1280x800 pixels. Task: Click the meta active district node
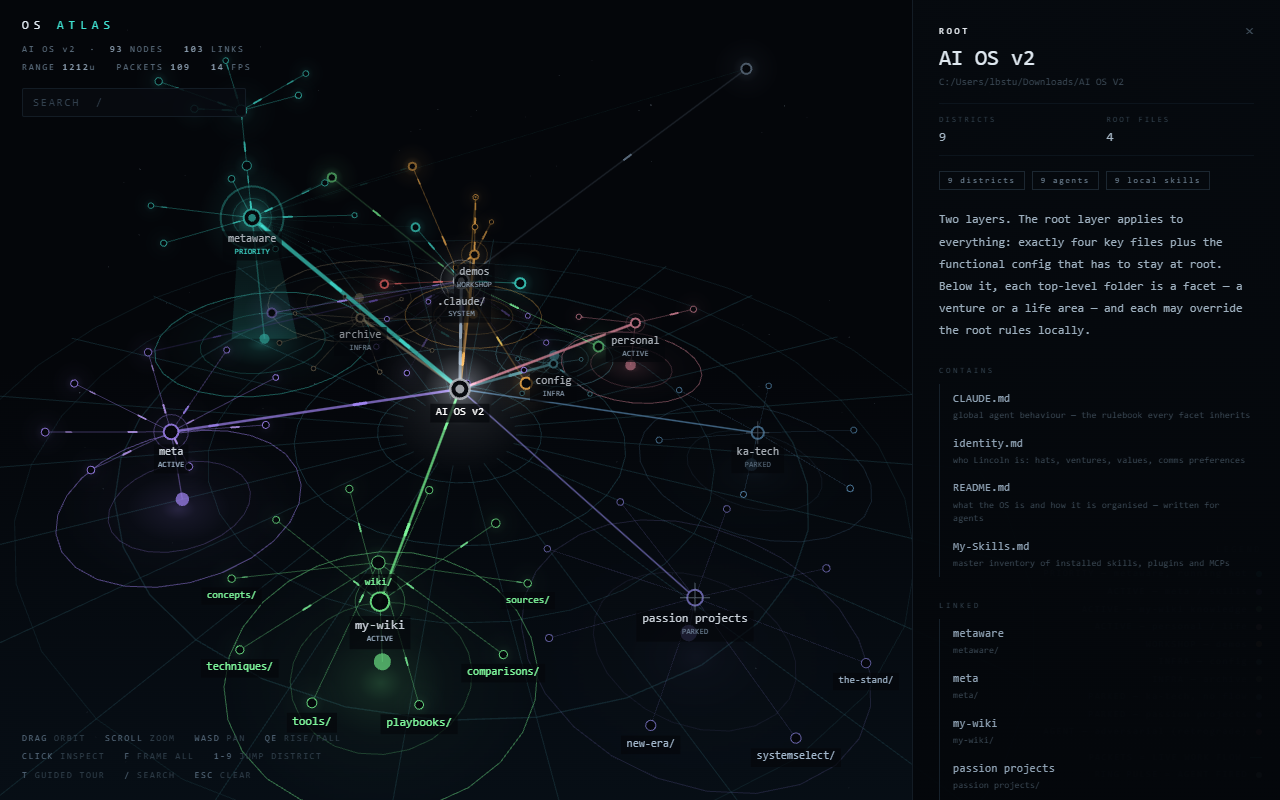(x=171, y=432)
